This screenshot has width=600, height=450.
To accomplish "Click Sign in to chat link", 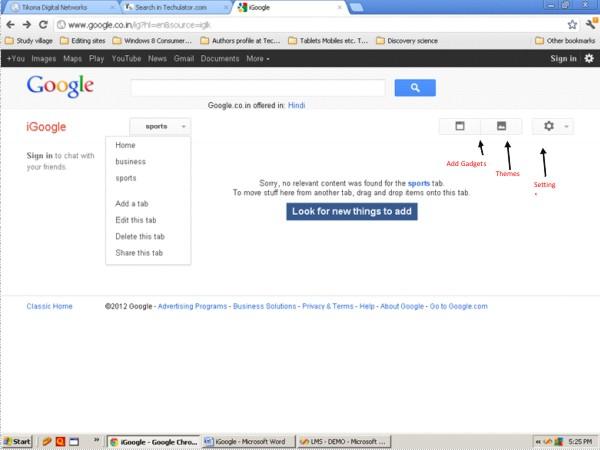I will click(x=39, y=156).
